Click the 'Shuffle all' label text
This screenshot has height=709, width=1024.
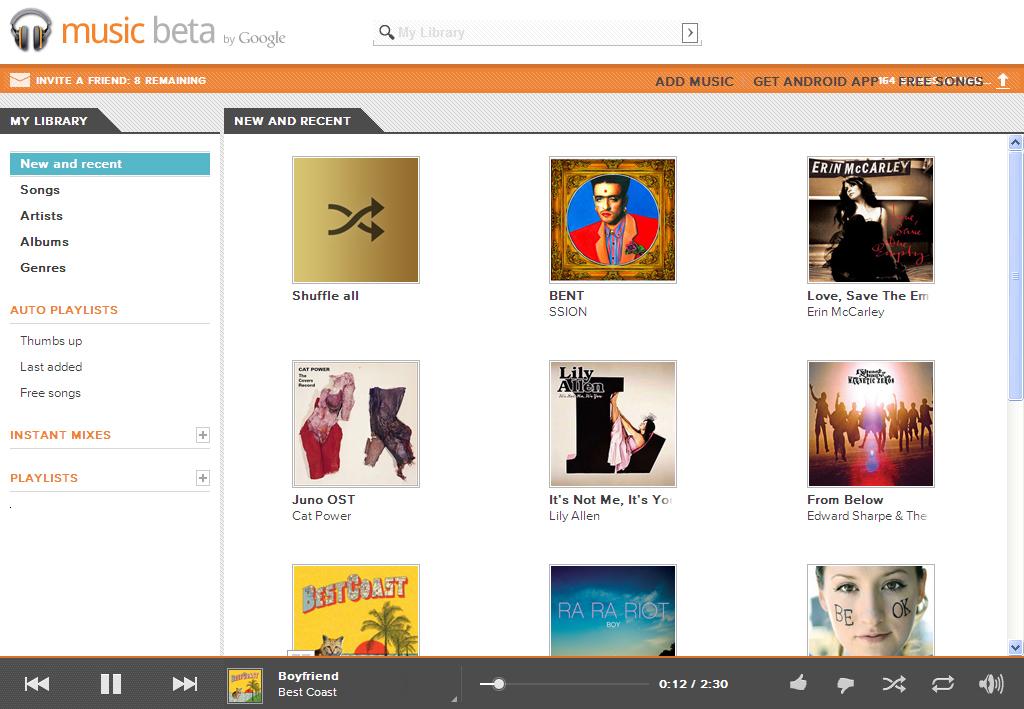(325, 296)
